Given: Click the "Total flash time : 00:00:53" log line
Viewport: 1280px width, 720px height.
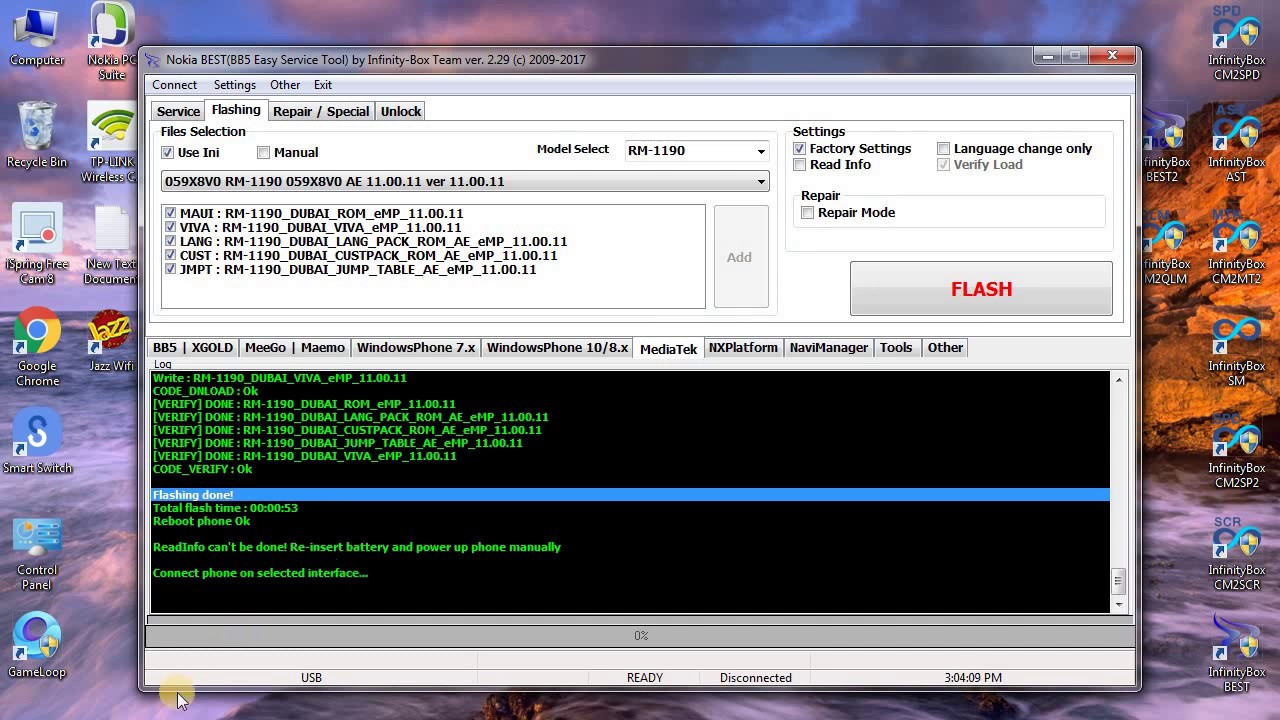Looking at the screenshot, I should (x=225, y=508).
